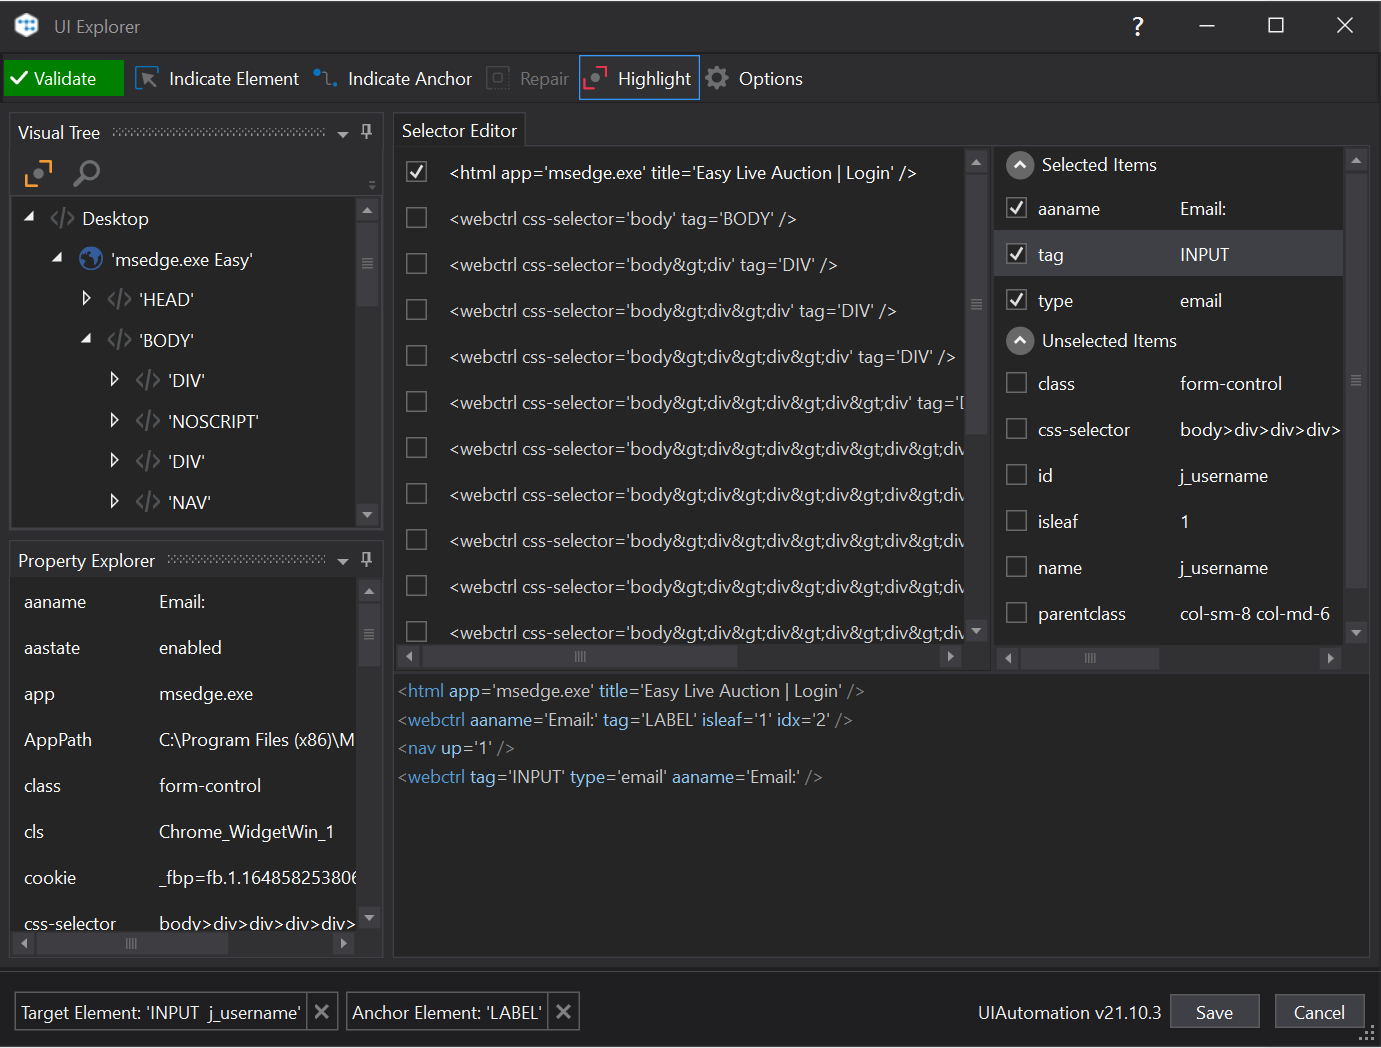Open the Visual Tree panel dropdown menu
The width and height of the screenshot is (1381, 1048).
[343, 133]
